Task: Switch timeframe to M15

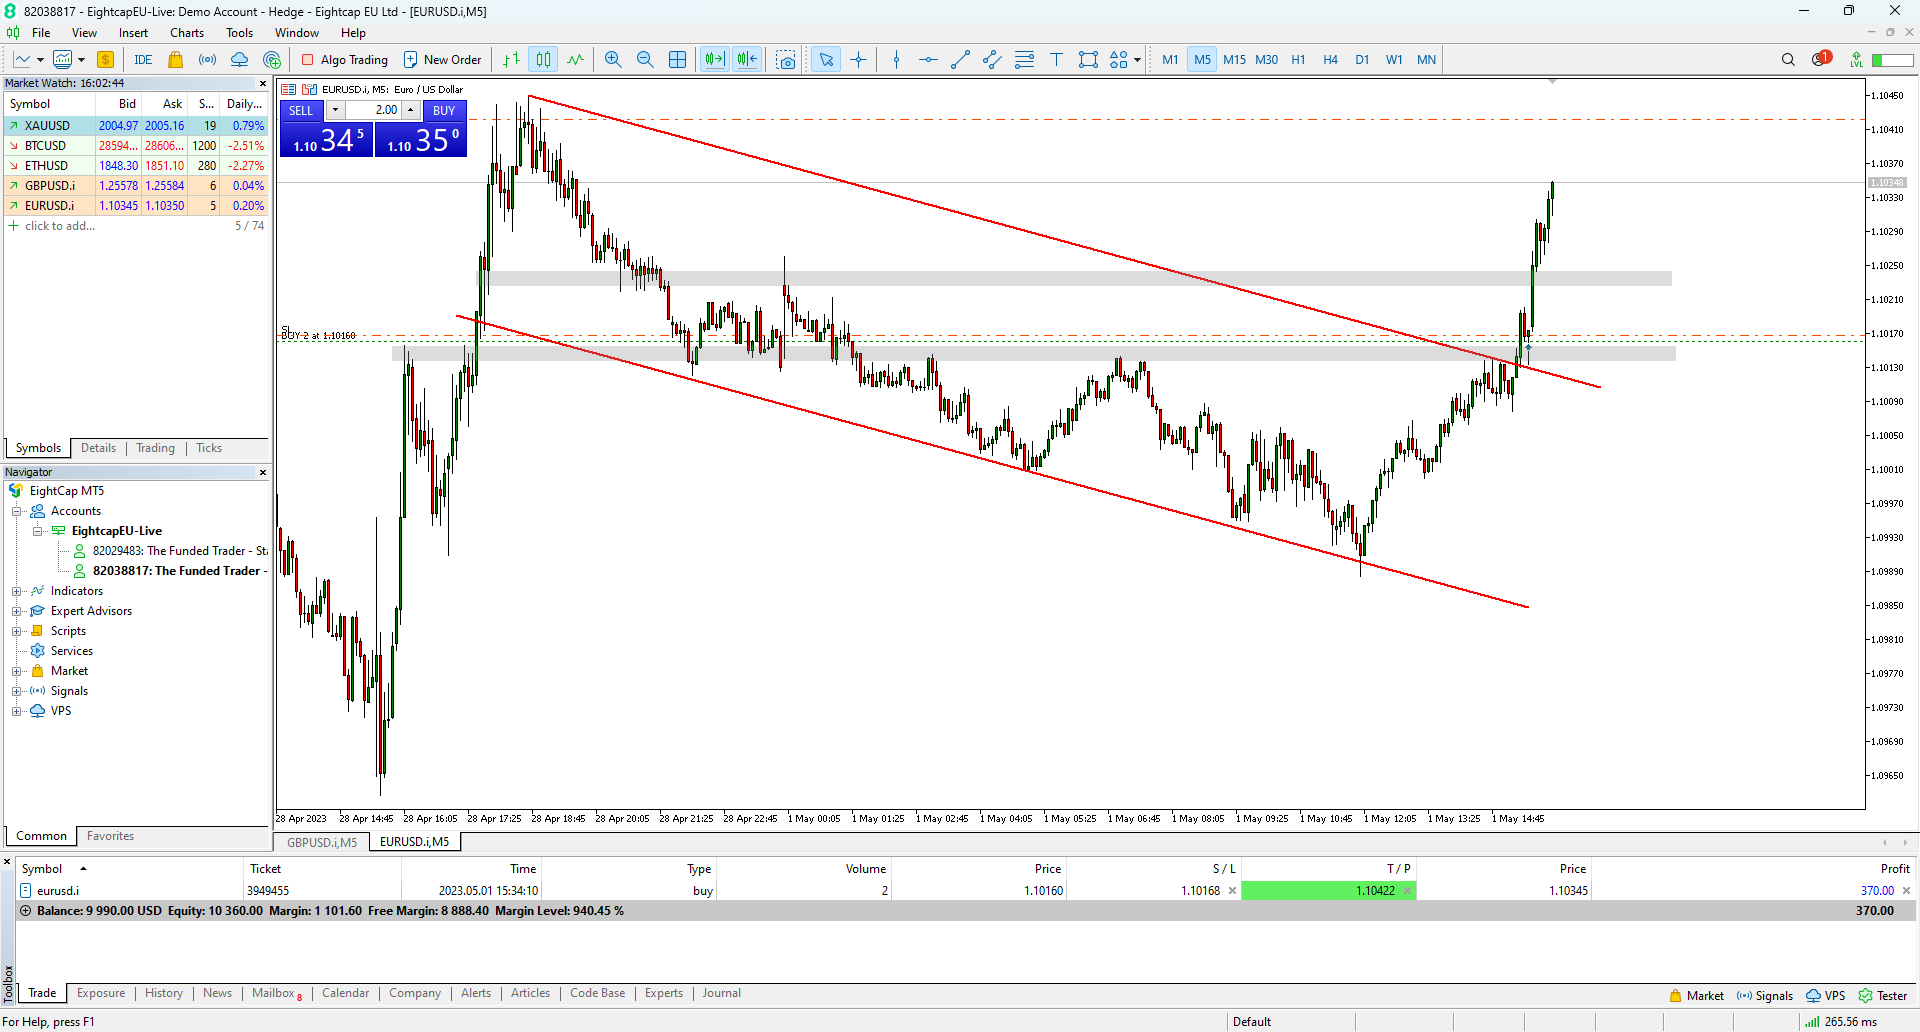Action: [1234, 60]
